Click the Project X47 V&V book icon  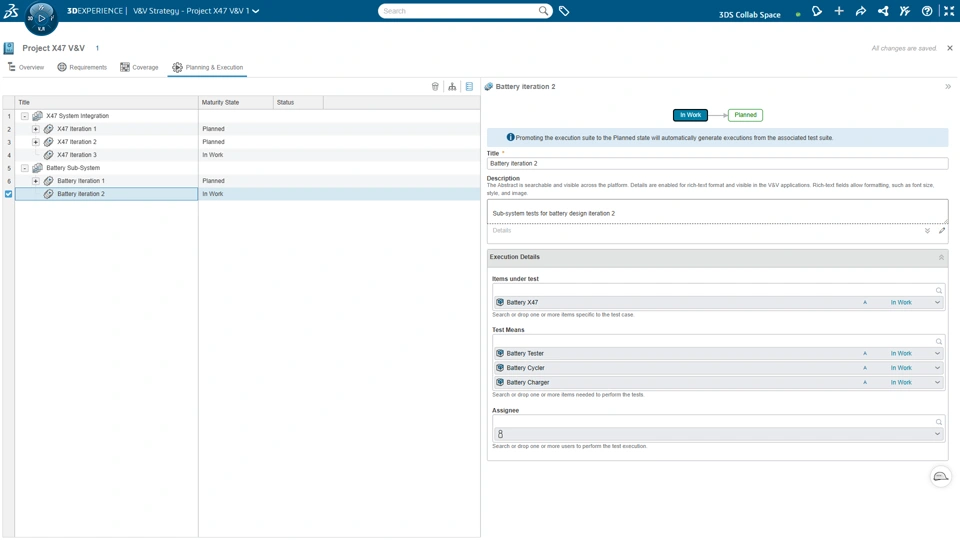click(9, 48)
